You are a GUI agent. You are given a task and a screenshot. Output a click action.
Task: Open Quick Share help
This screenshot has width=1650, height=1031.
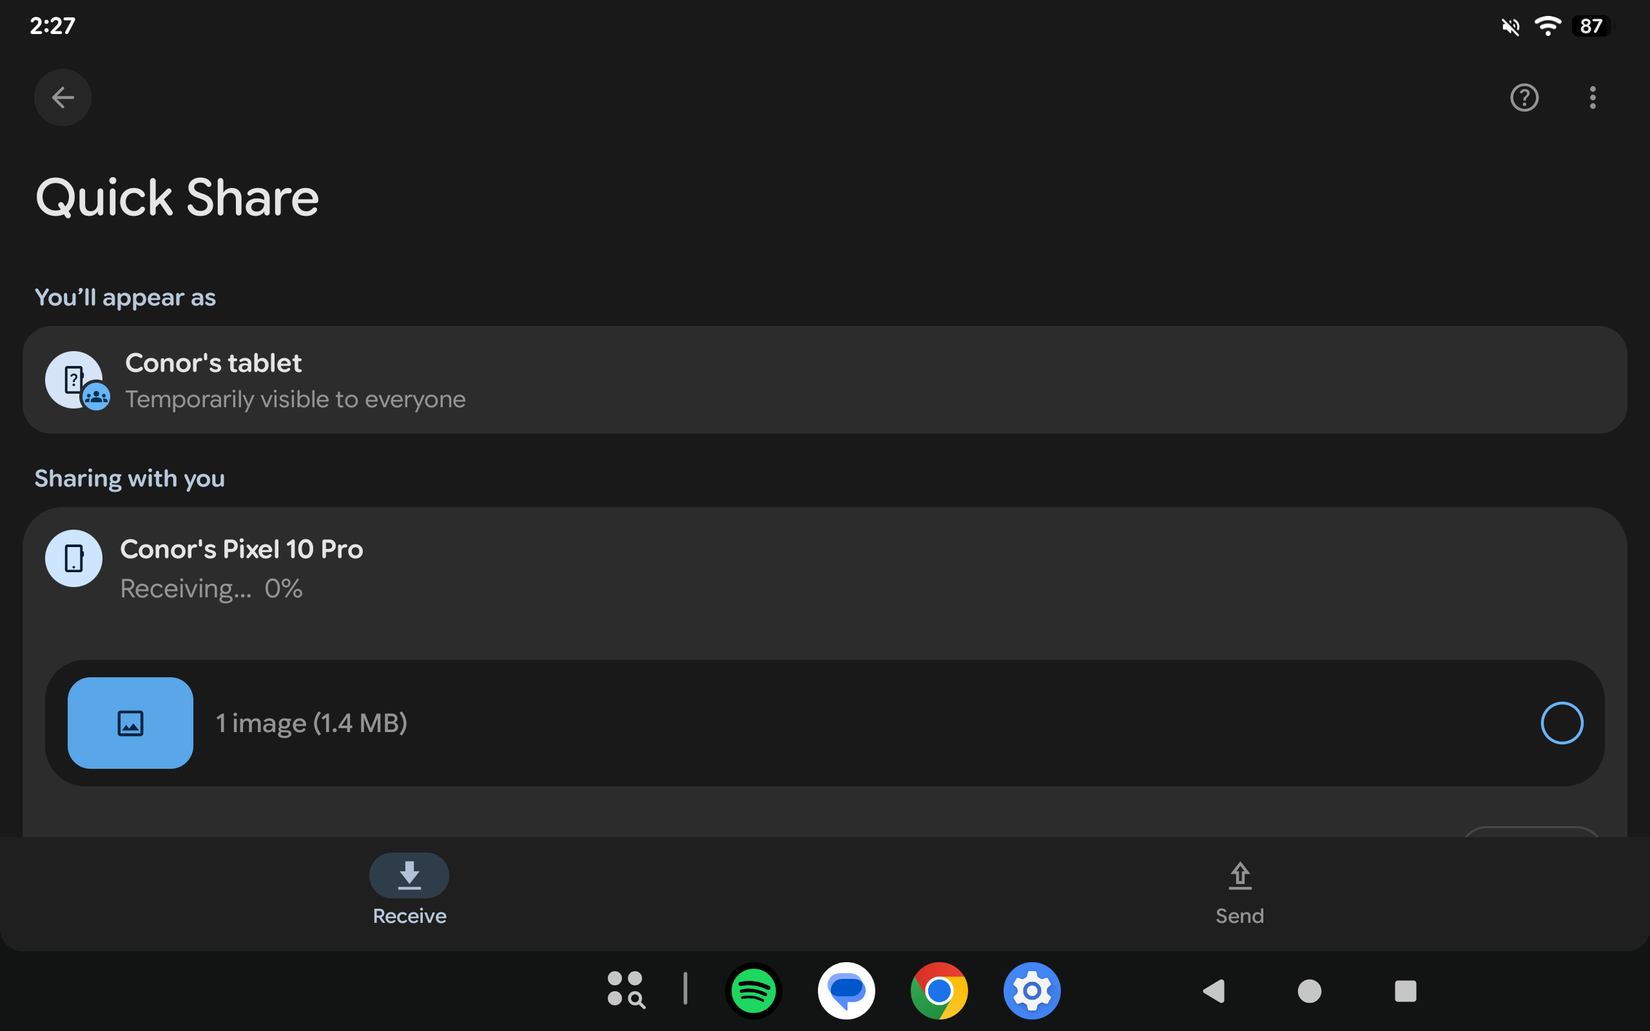1524,97
